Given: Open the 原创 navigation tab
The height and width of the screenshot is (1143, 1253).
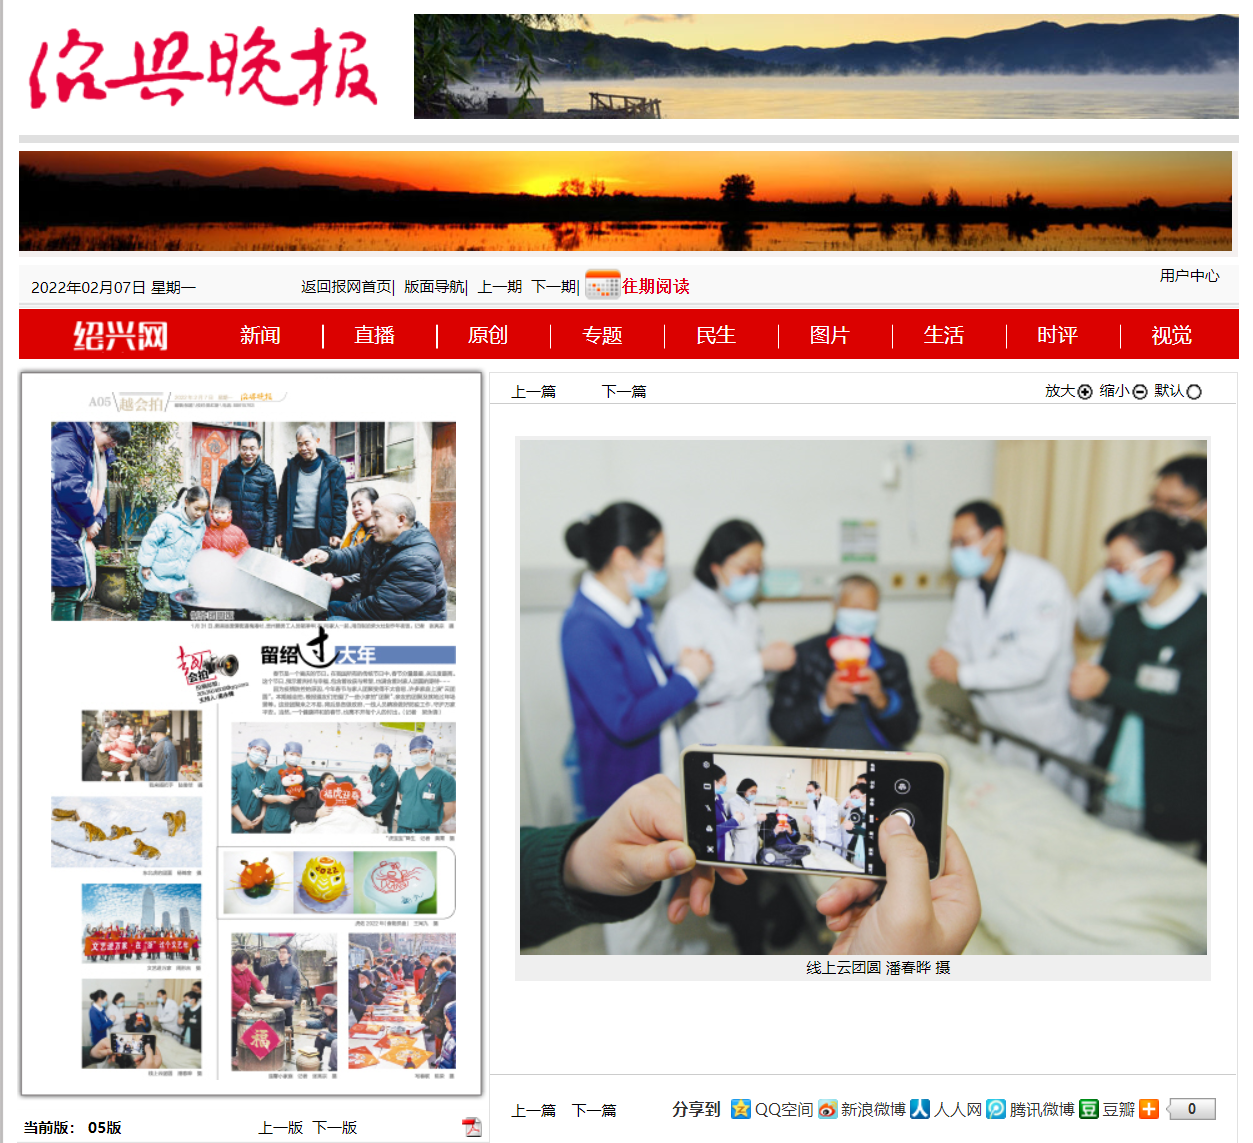Looking at the screenshot, I should pyautogui.click(x=488, y=335).
